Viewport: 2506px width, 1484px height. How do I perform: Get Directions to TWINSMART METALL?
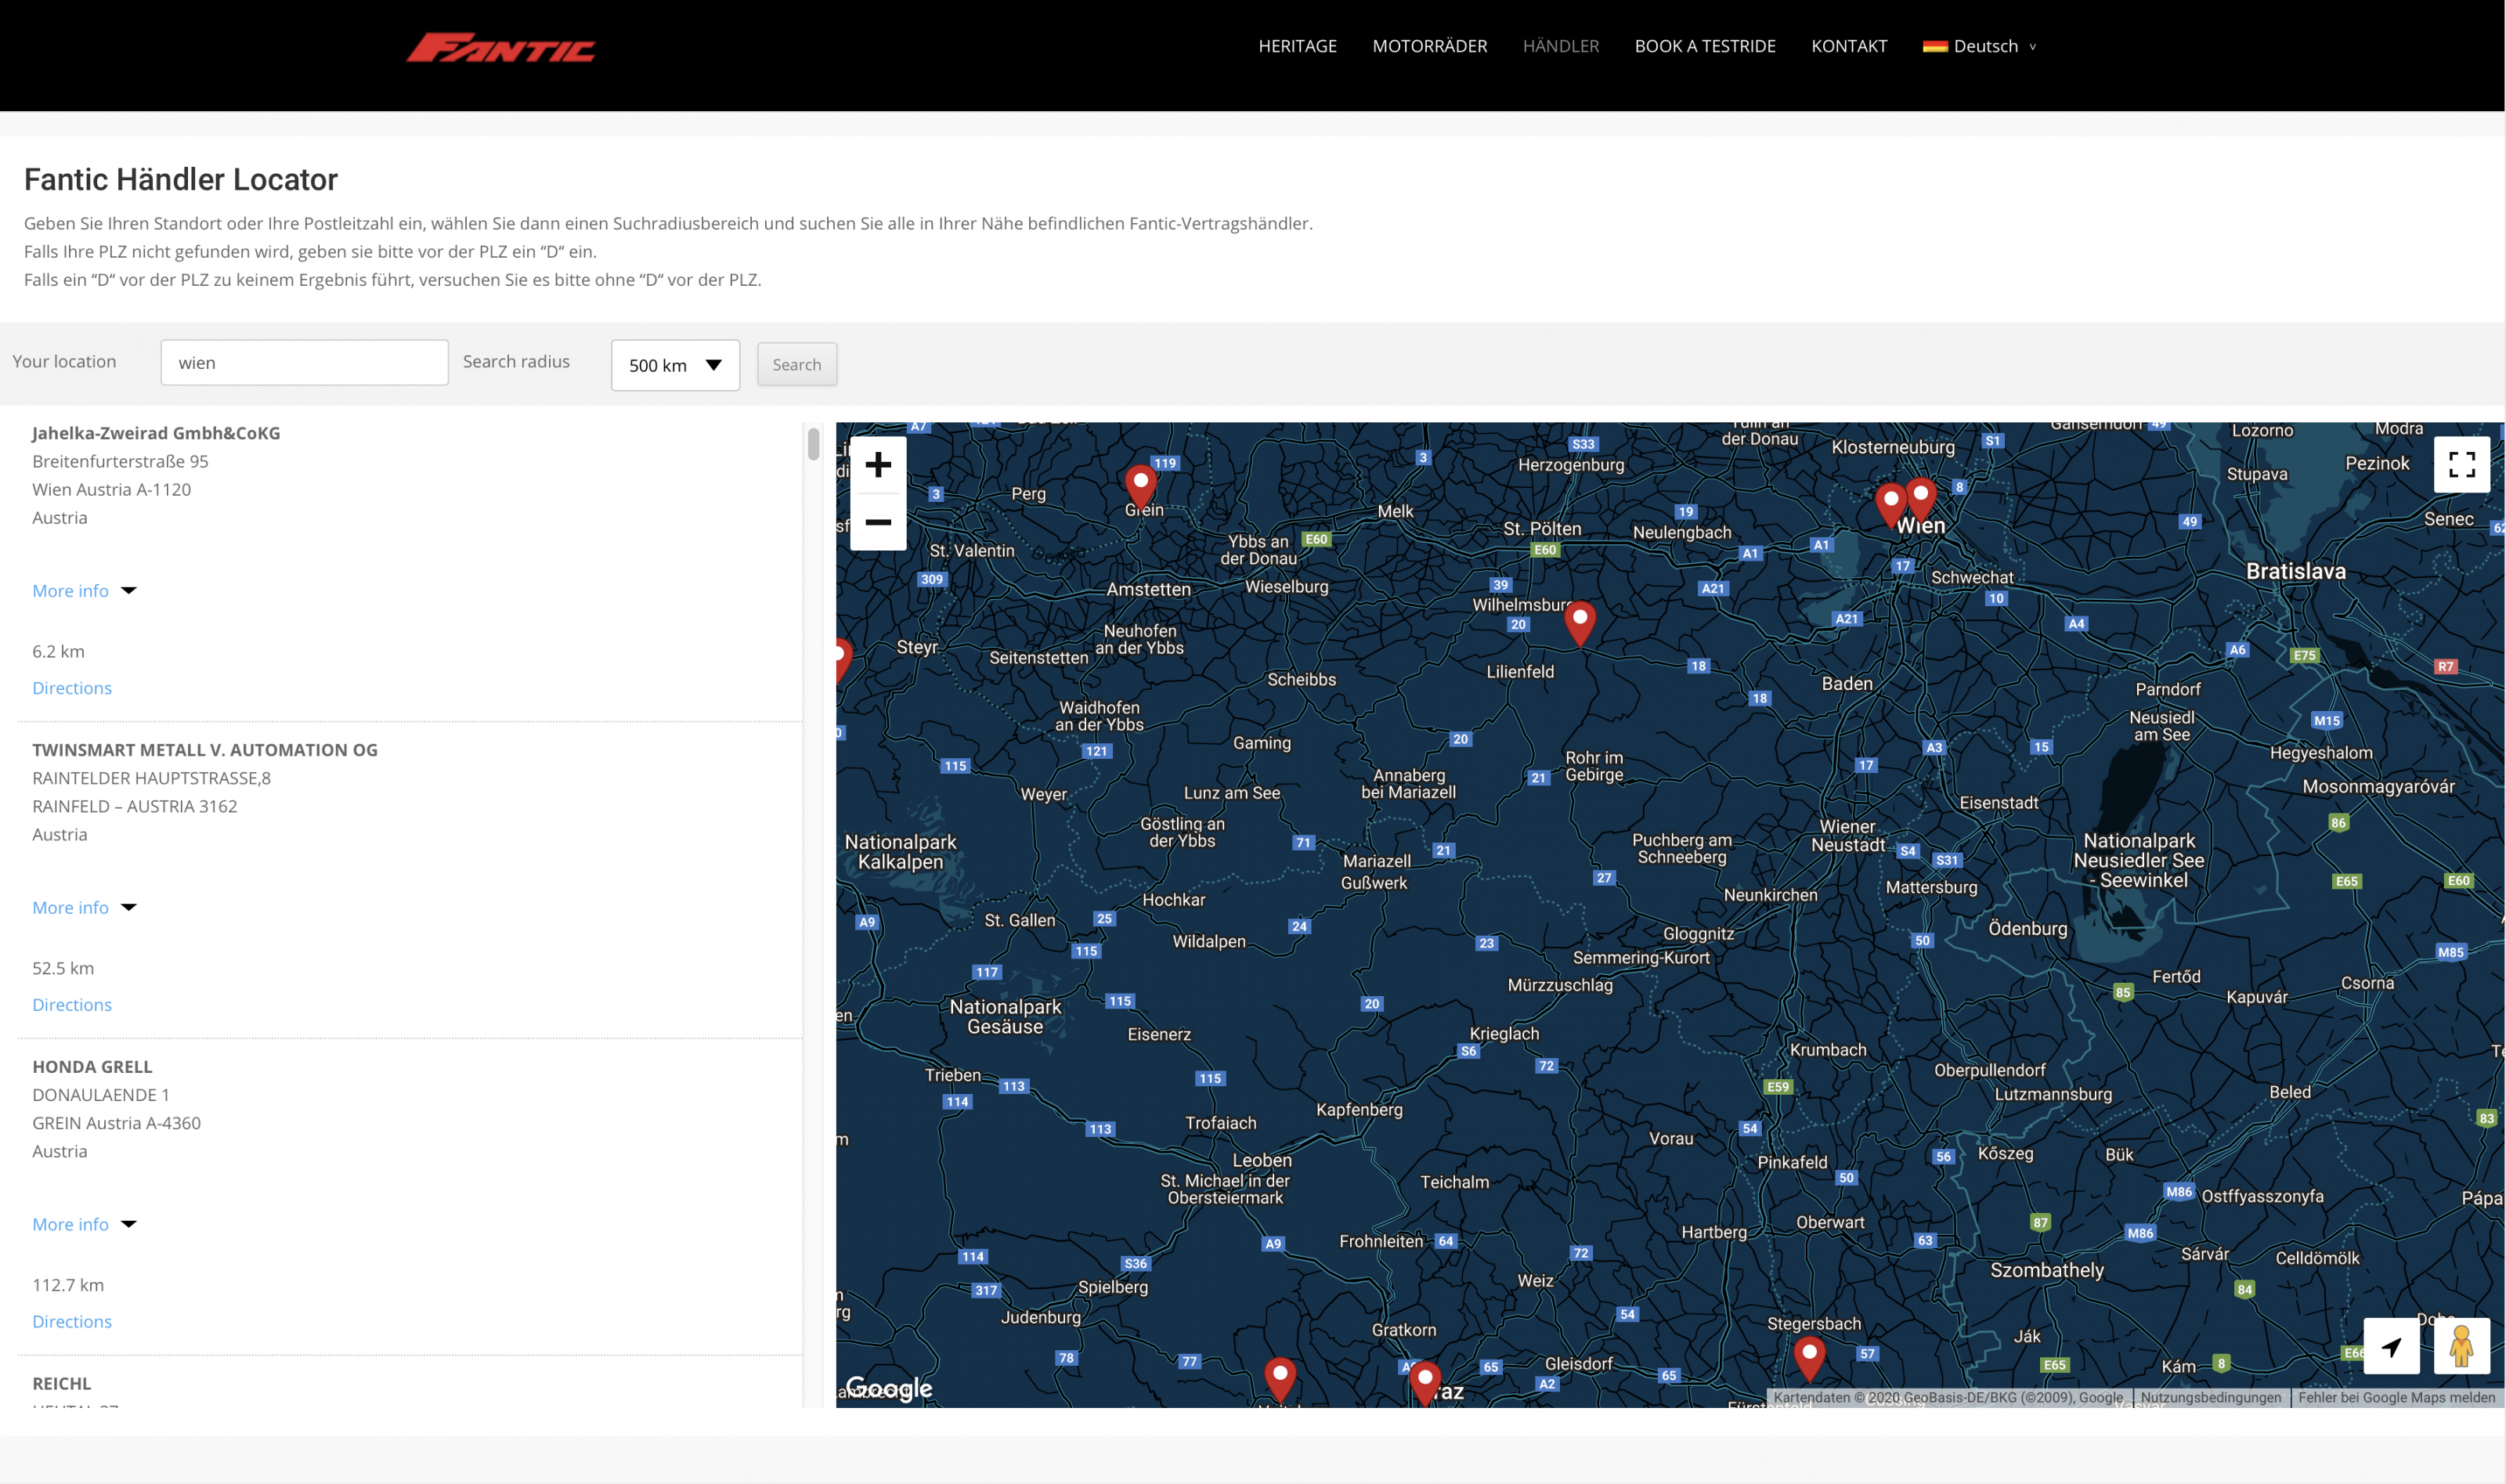pyautogui.click(x=72, y=1005)
